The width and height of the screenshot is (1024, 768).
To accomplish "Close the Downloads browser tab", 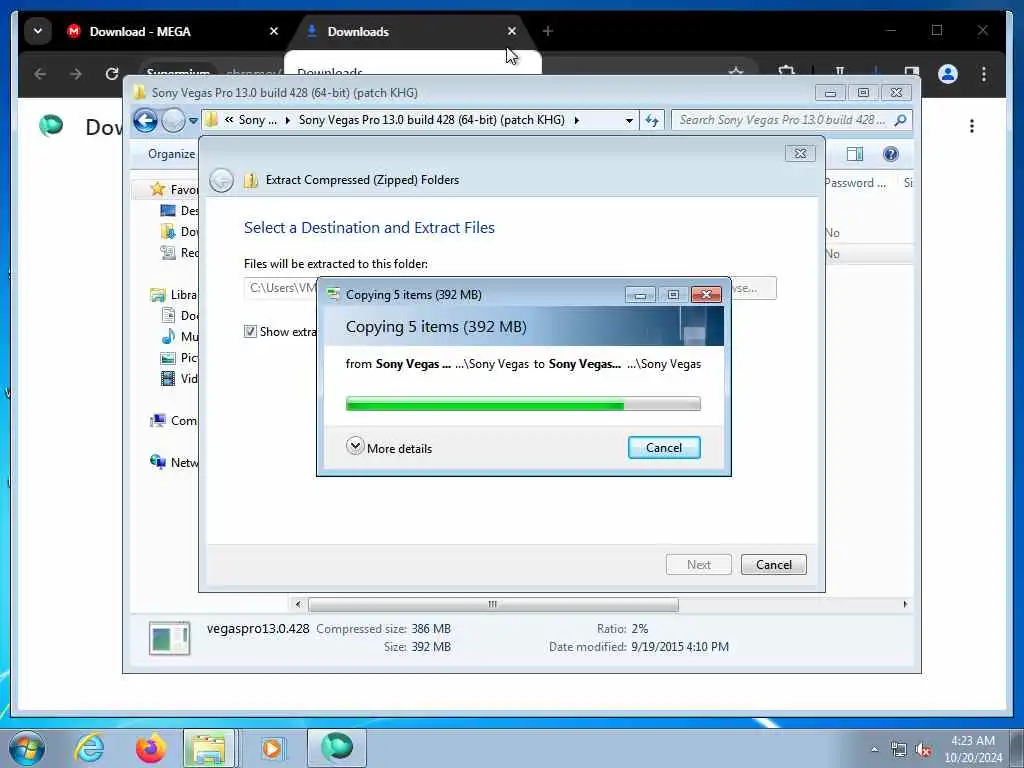I will click(x=512, y=31).
